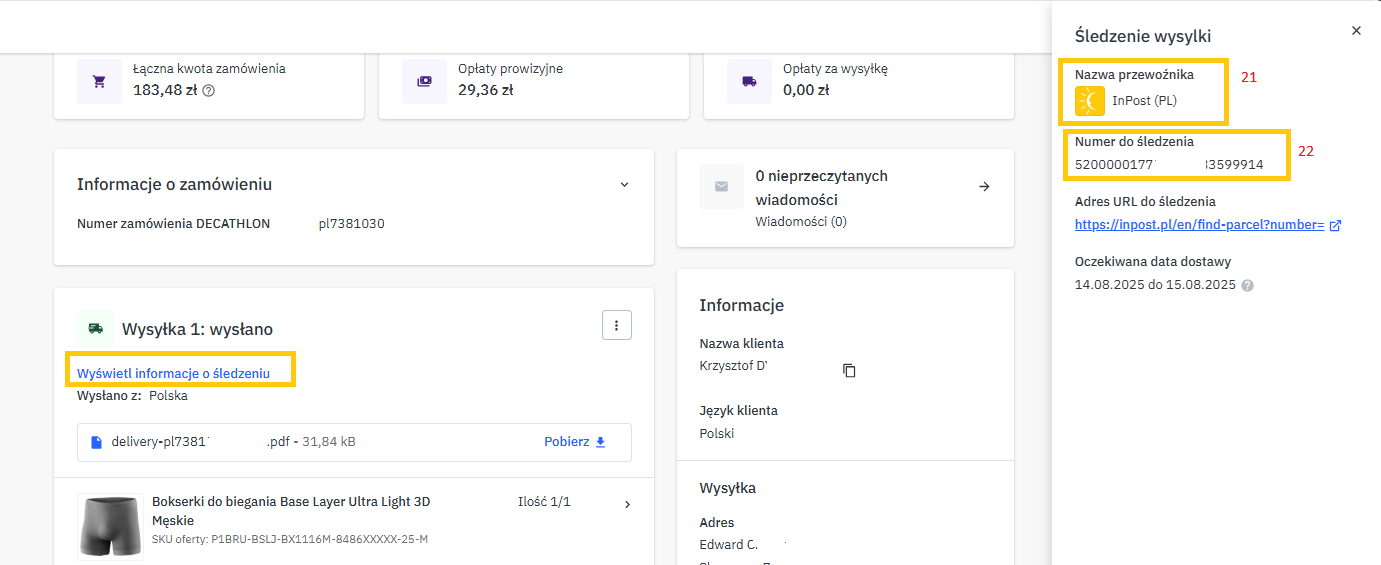Click the shopping cart icon for order total
This screenshot has height=565, width=1381.
coord(99,81)
